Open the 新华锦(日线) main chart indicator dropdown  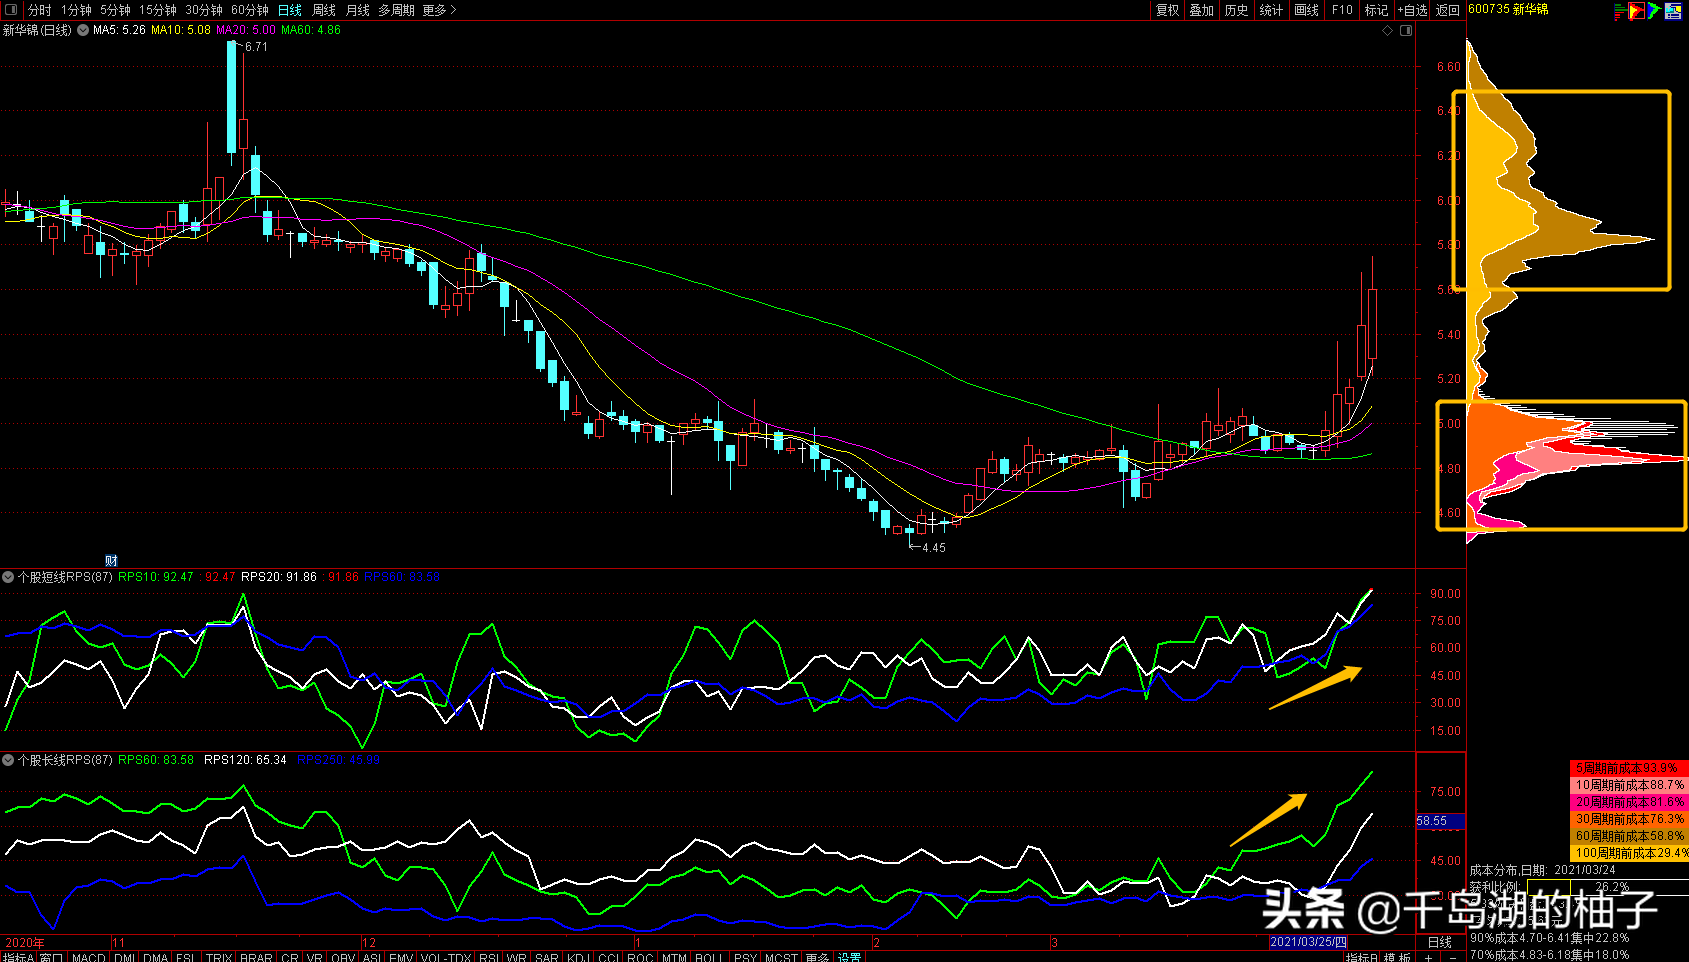[x=83, y=30]
